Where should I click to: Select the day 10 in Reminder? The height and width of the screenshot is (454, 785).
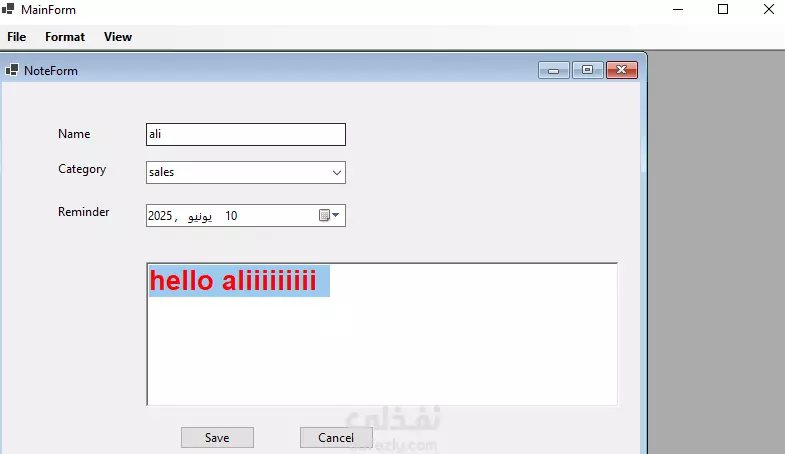pyautogui.click(x=231, y=216)
